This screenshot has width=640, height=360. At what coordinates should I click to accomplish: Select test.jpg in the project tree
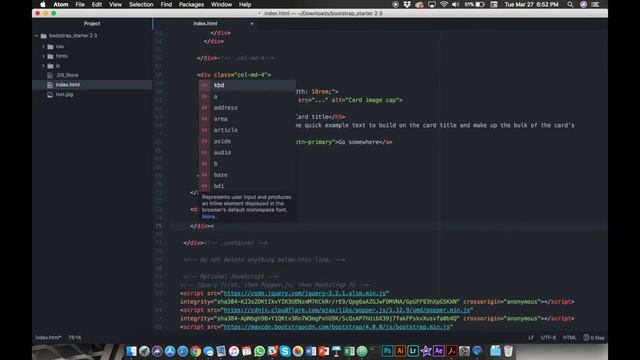point(64,94)
